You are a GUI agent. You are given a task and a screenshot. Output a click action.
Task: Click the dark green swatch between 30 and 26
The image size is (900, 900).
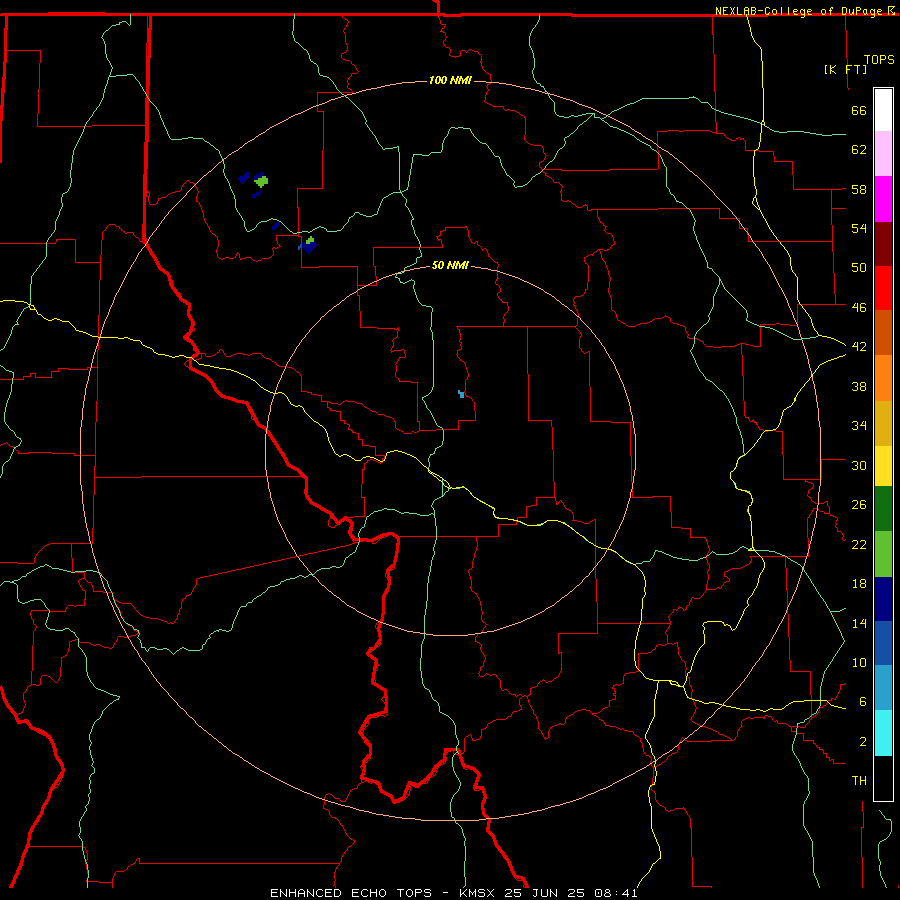point(883,509)
